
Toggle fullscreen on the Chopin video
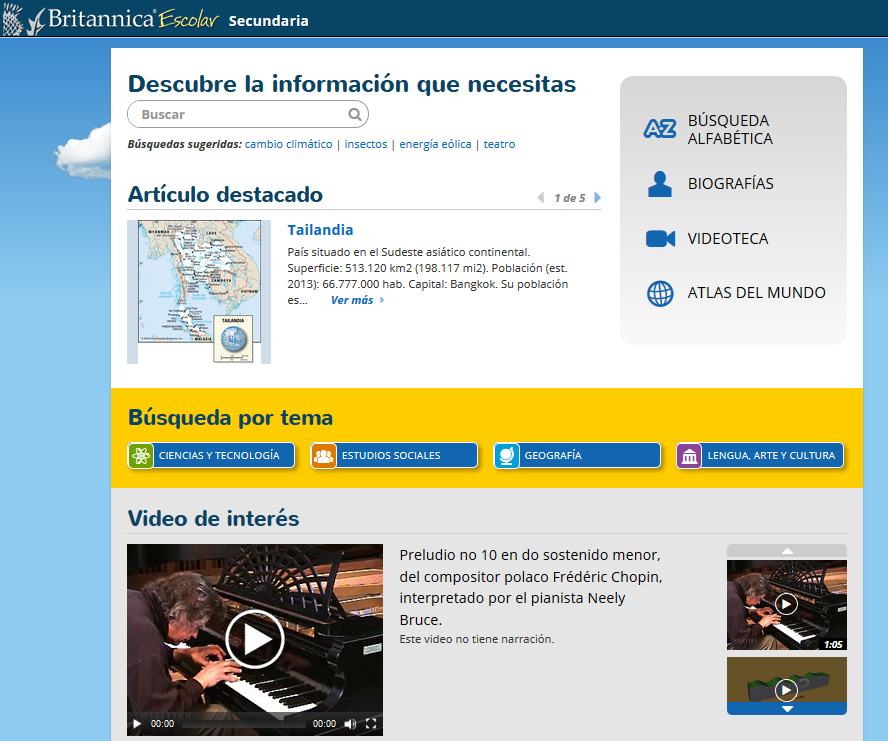click(x=371, y=723)
